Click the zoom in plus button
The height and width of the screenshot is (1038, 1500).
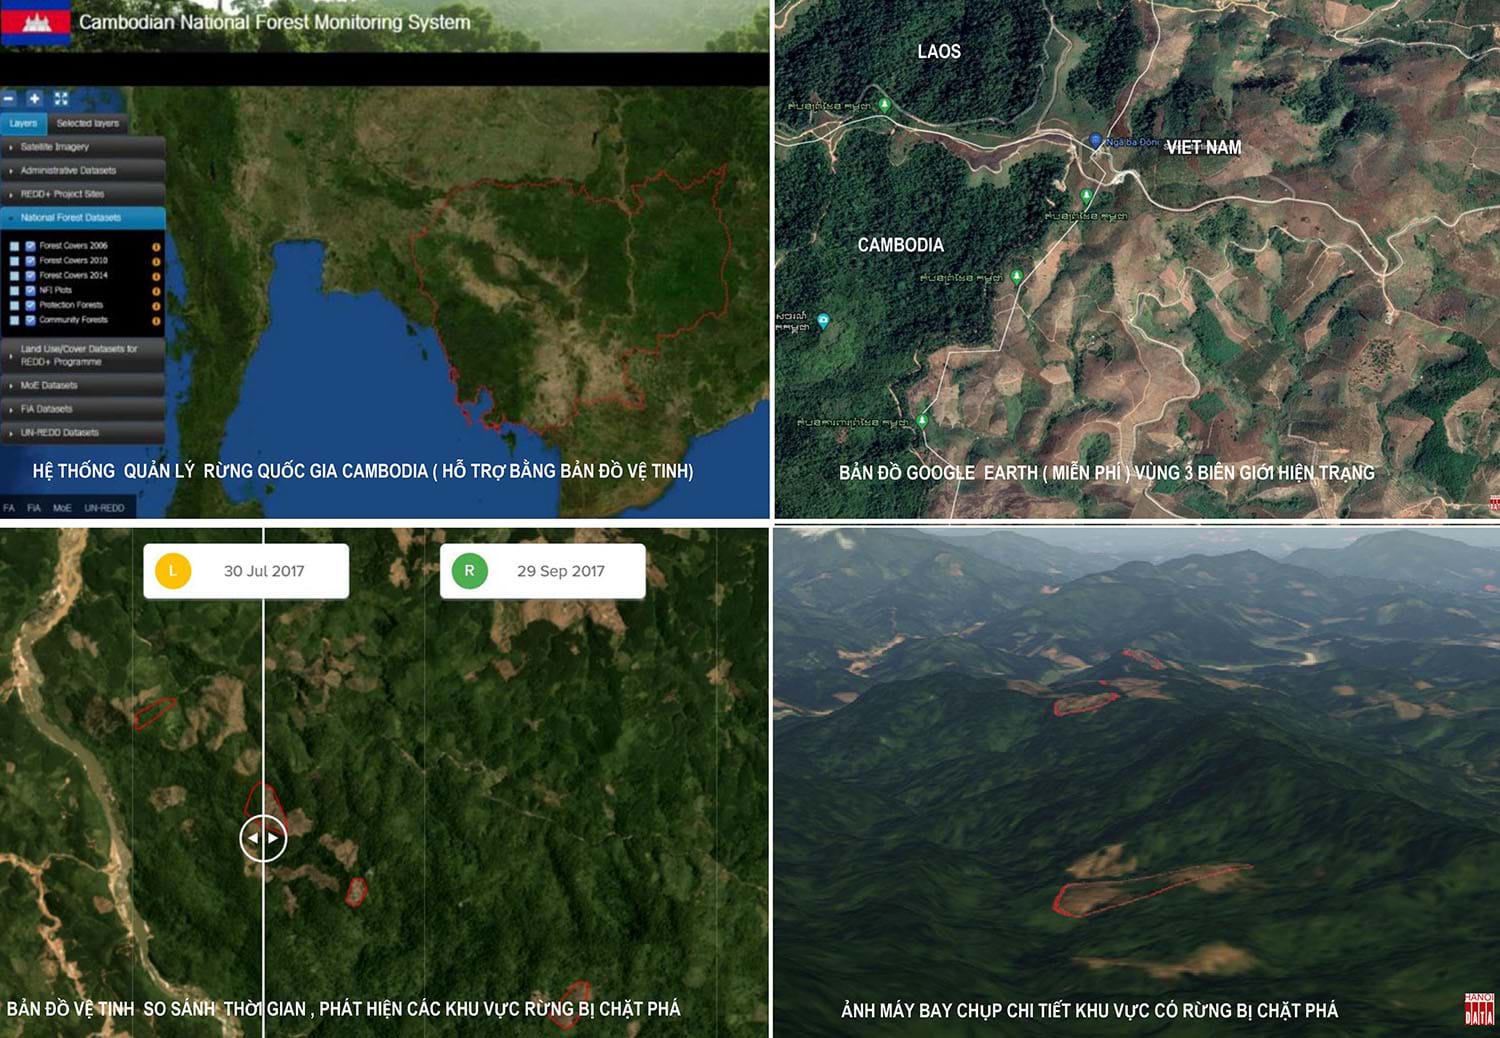click(x=34, y=99)
